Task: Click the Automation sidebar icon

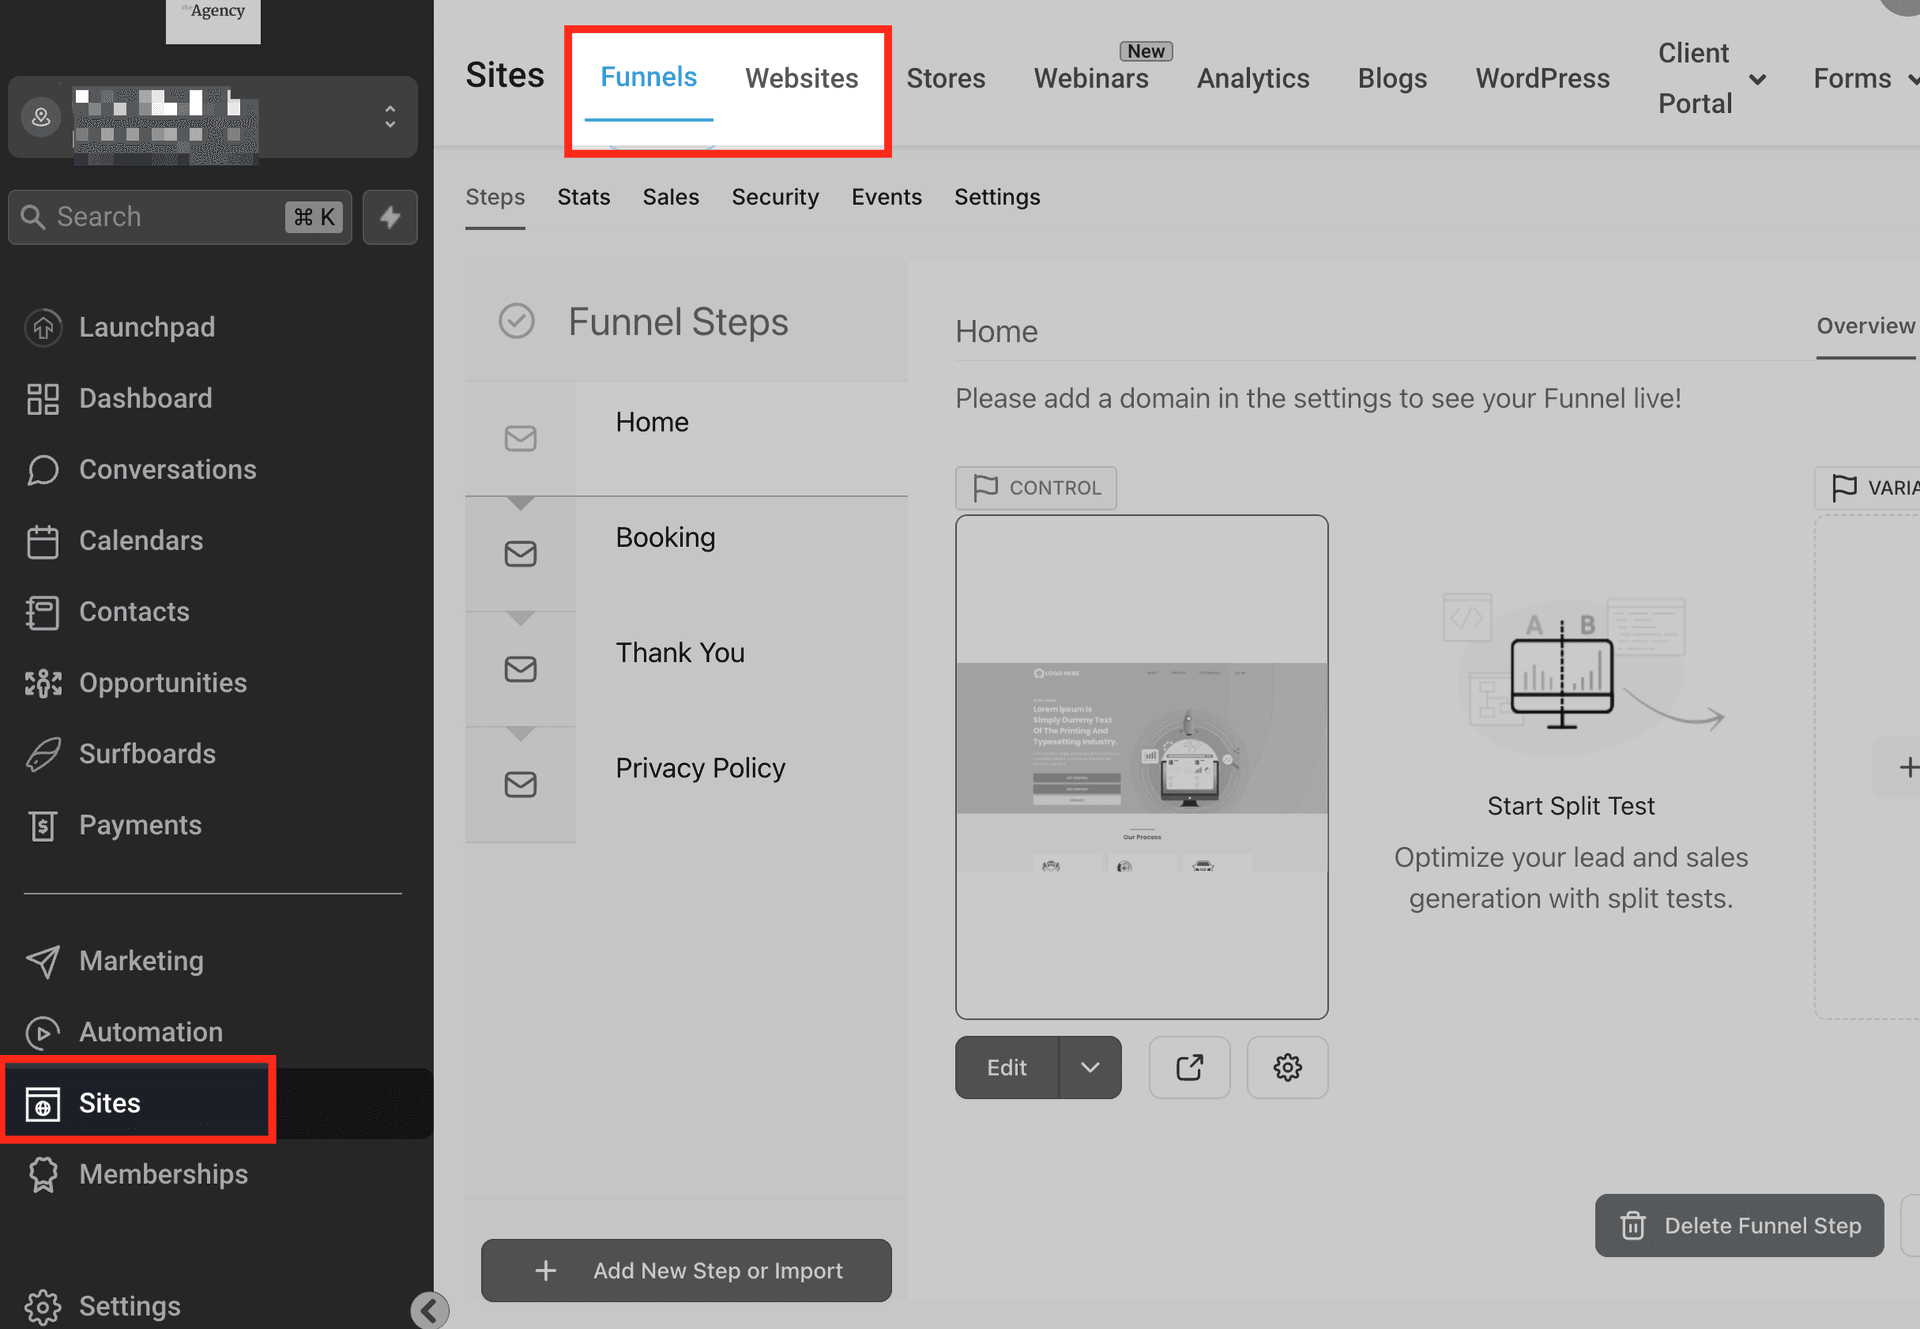Action: [x=41, y=1031]
